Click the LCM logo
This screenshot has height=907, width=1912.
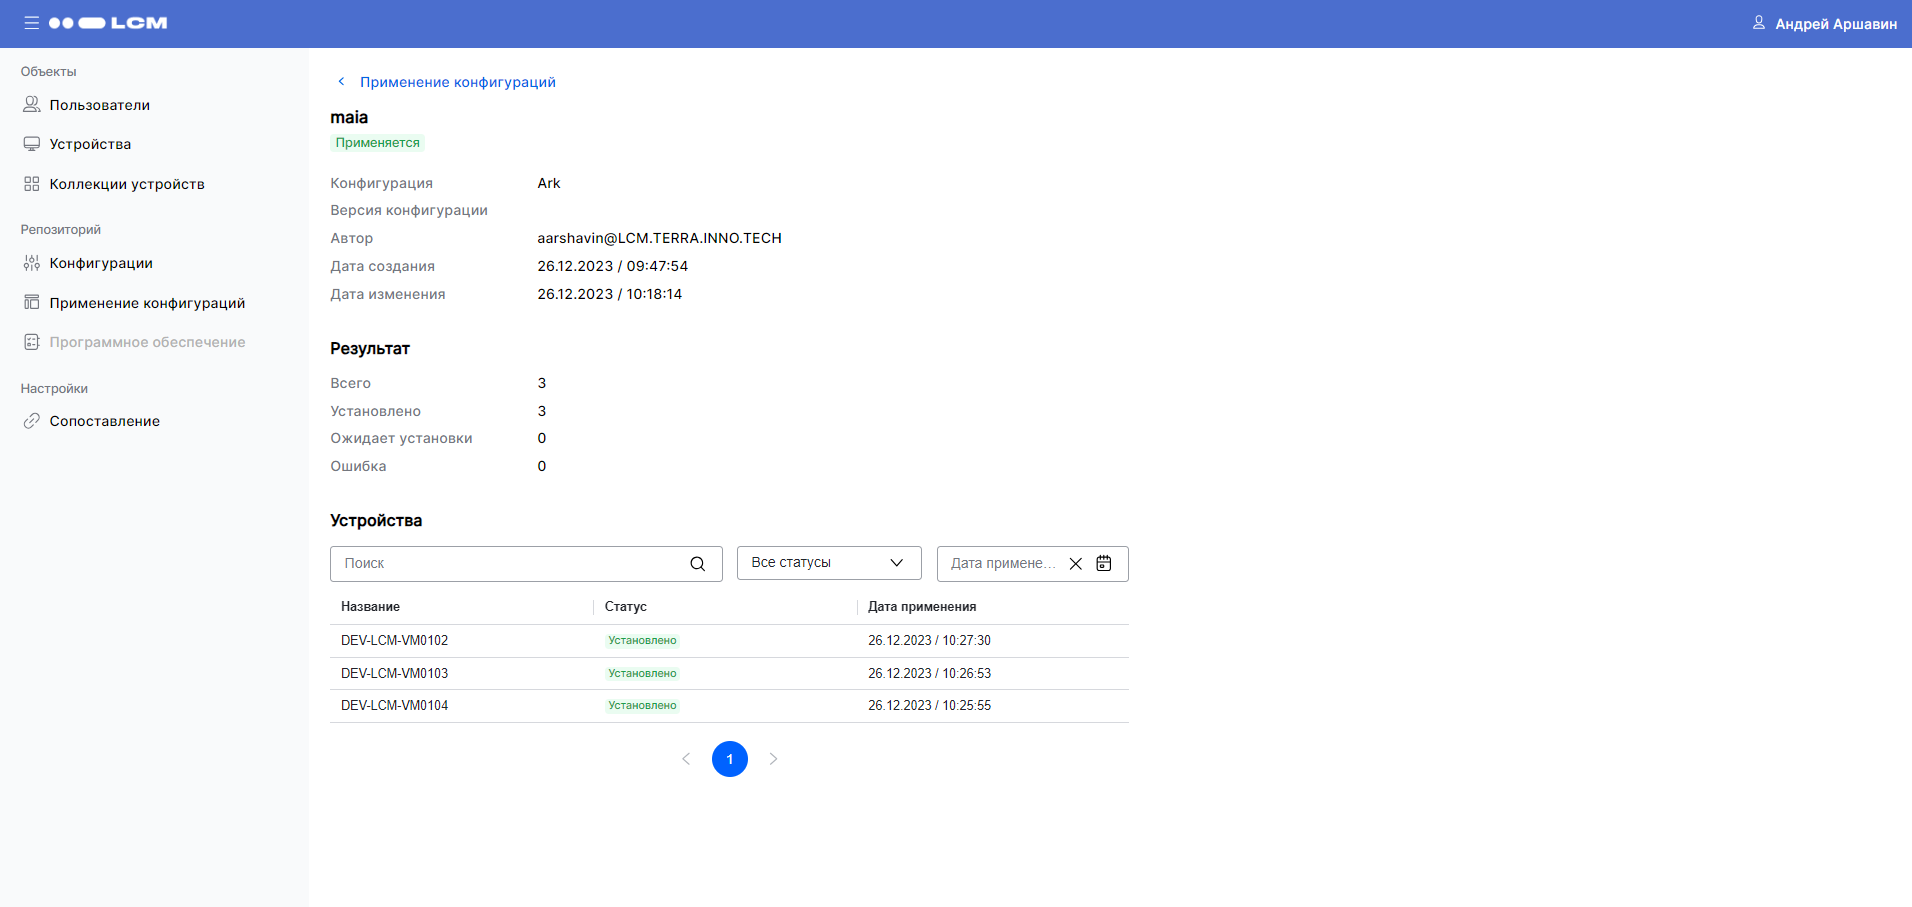108,23
